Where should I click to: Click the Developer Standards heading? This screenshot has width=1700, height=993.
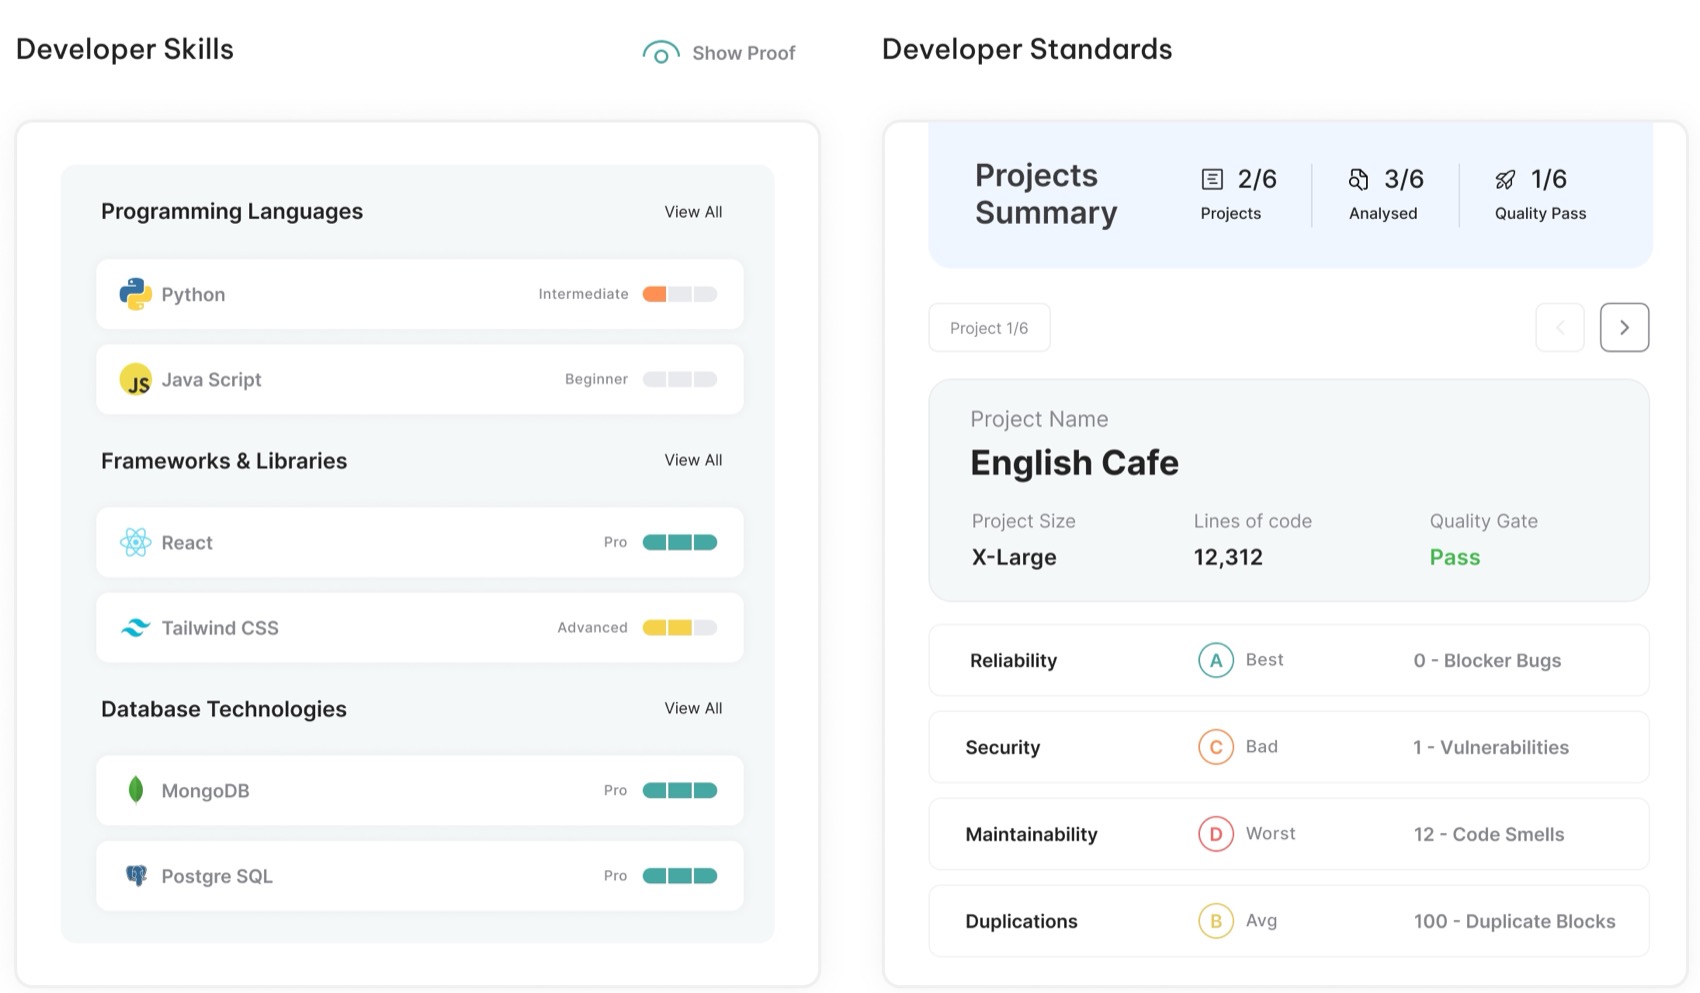[x=1027, y=49]
